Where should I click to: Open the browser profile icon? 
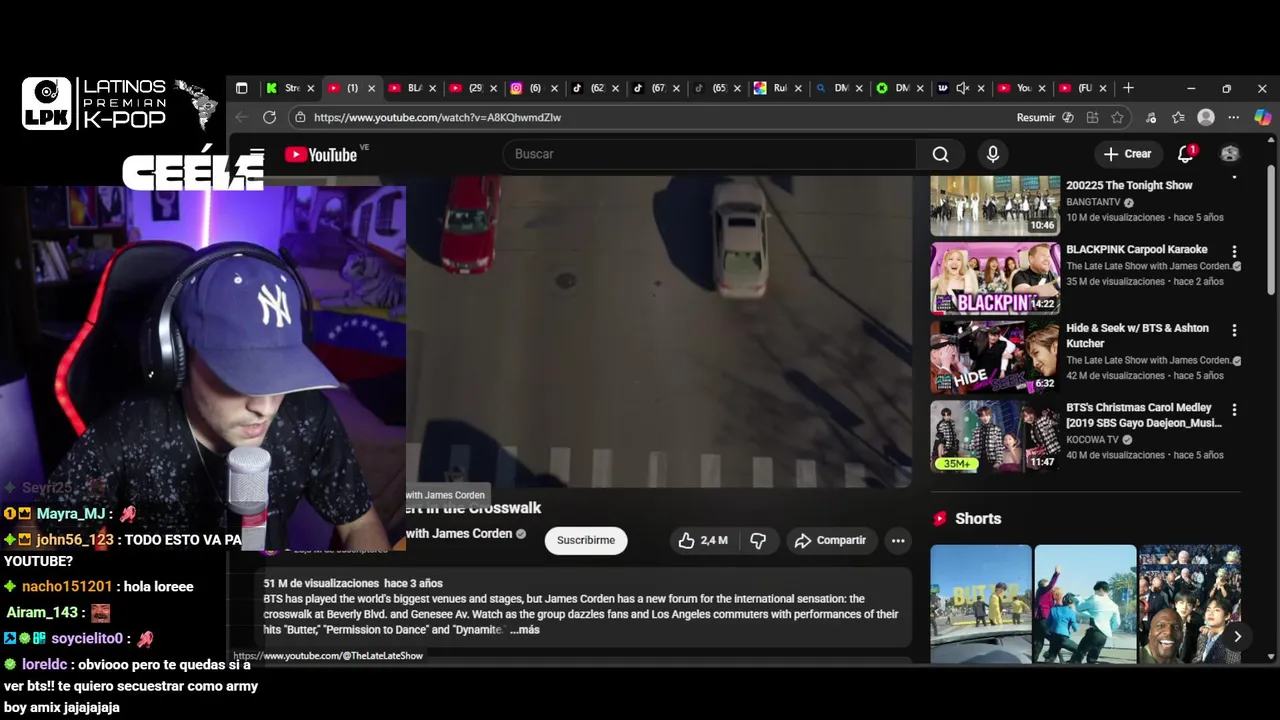1206,117
